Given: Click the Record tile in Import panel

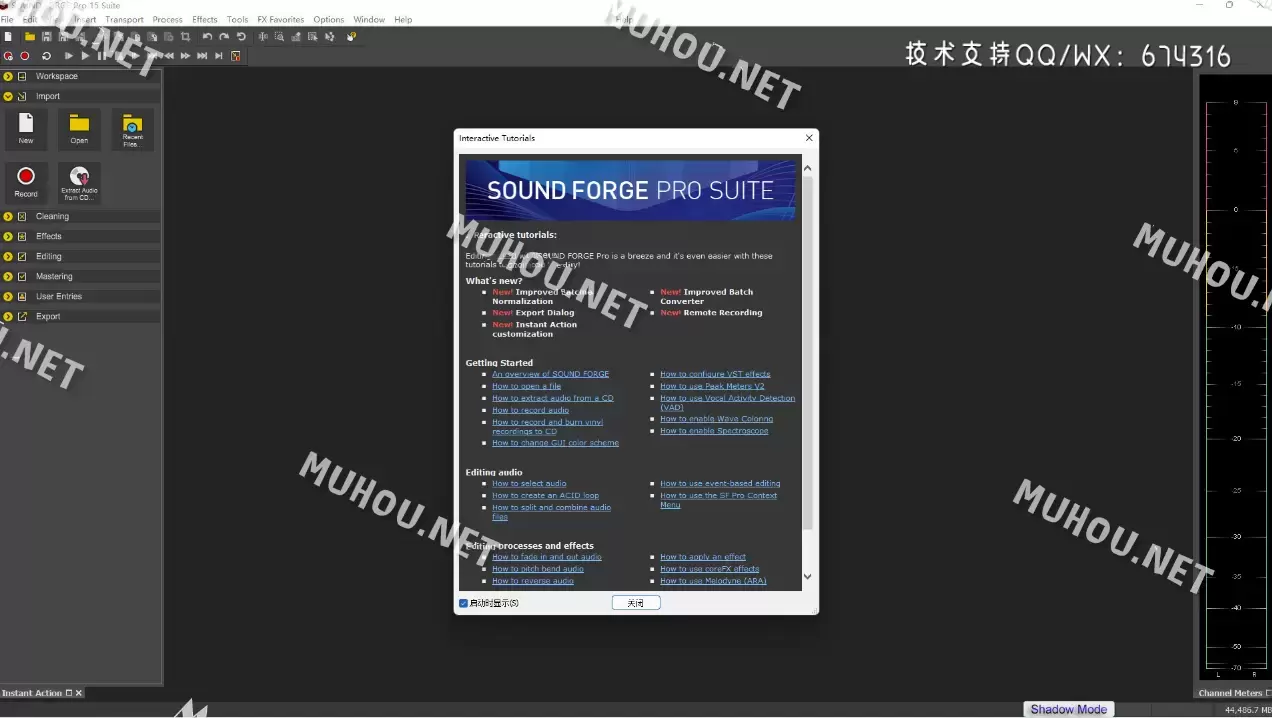Looking at the screenshot, I should tap(26, 183).
